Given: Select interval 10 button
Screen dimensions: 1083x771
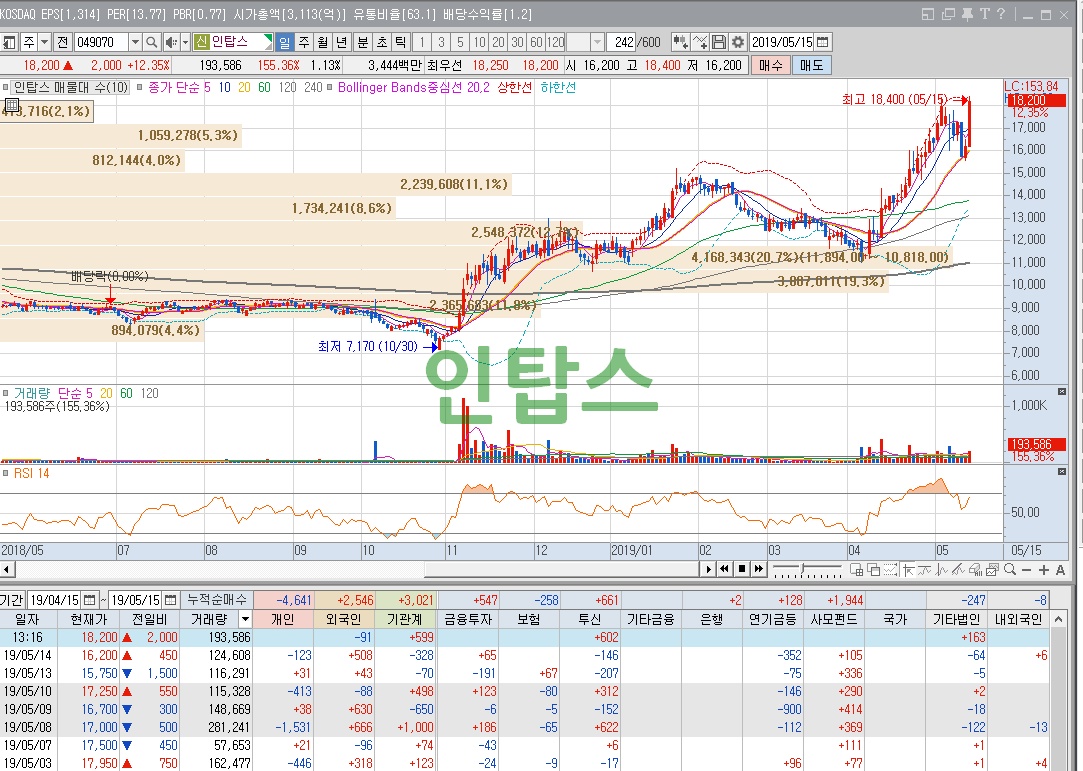Looking at the screenshot, I should click(x=479, y=42).
